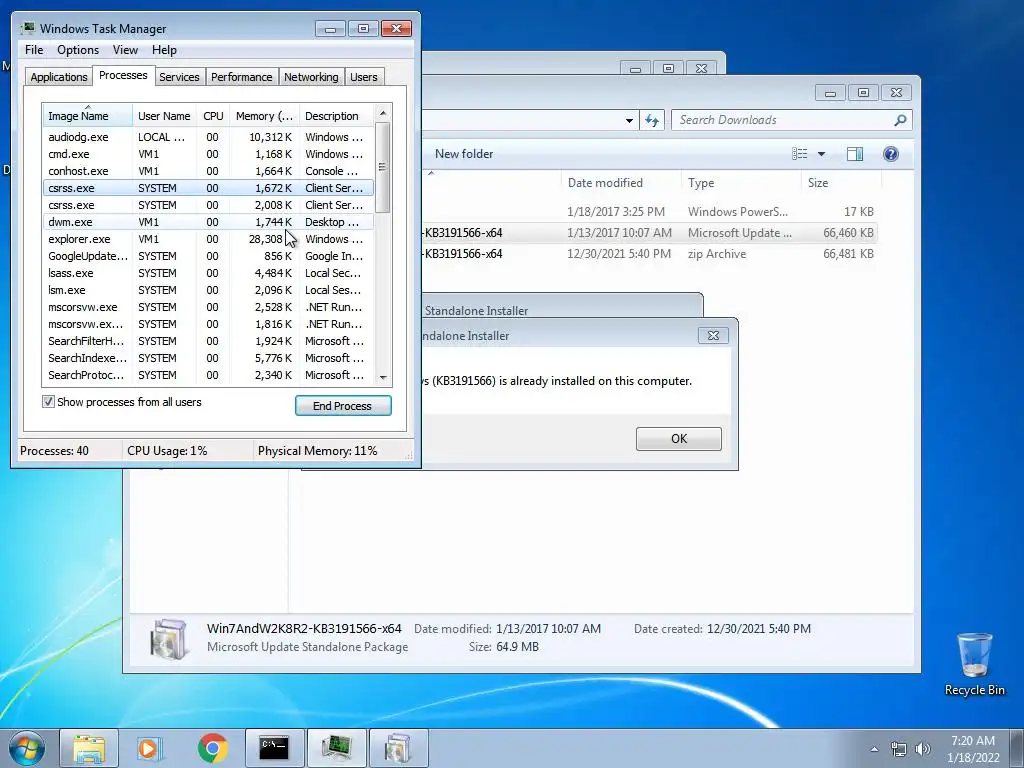Sort processes by User Name column

165,116
